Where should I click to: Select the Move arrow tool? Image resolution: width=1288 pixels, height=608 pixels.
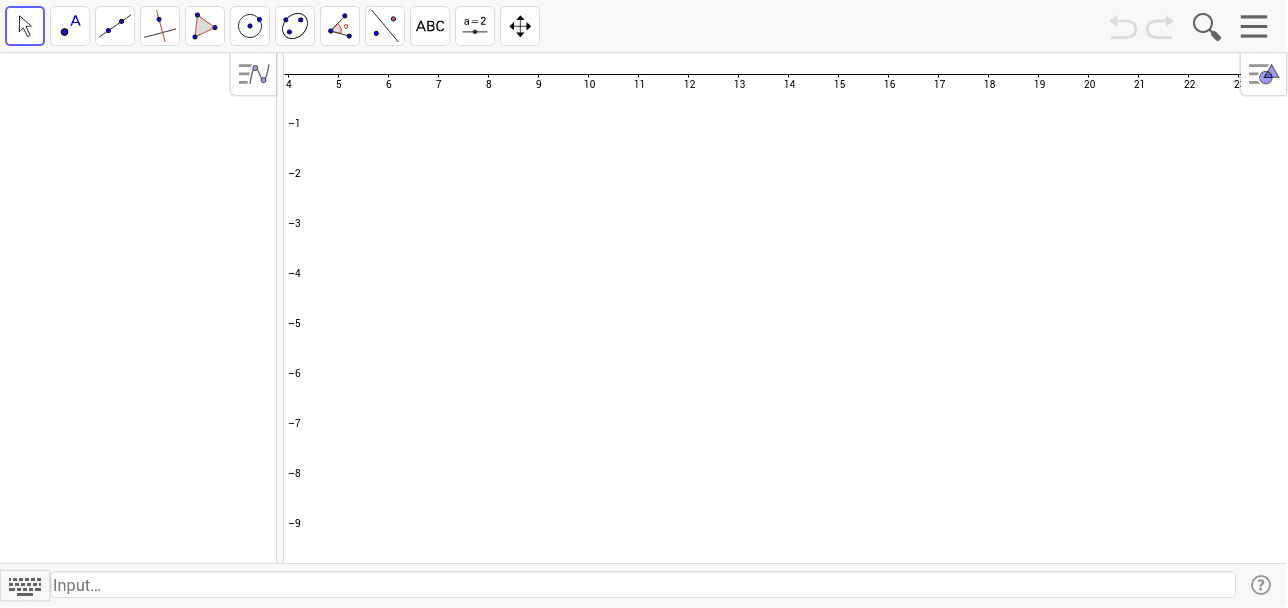pyautogui.click(x=25, y=26)
